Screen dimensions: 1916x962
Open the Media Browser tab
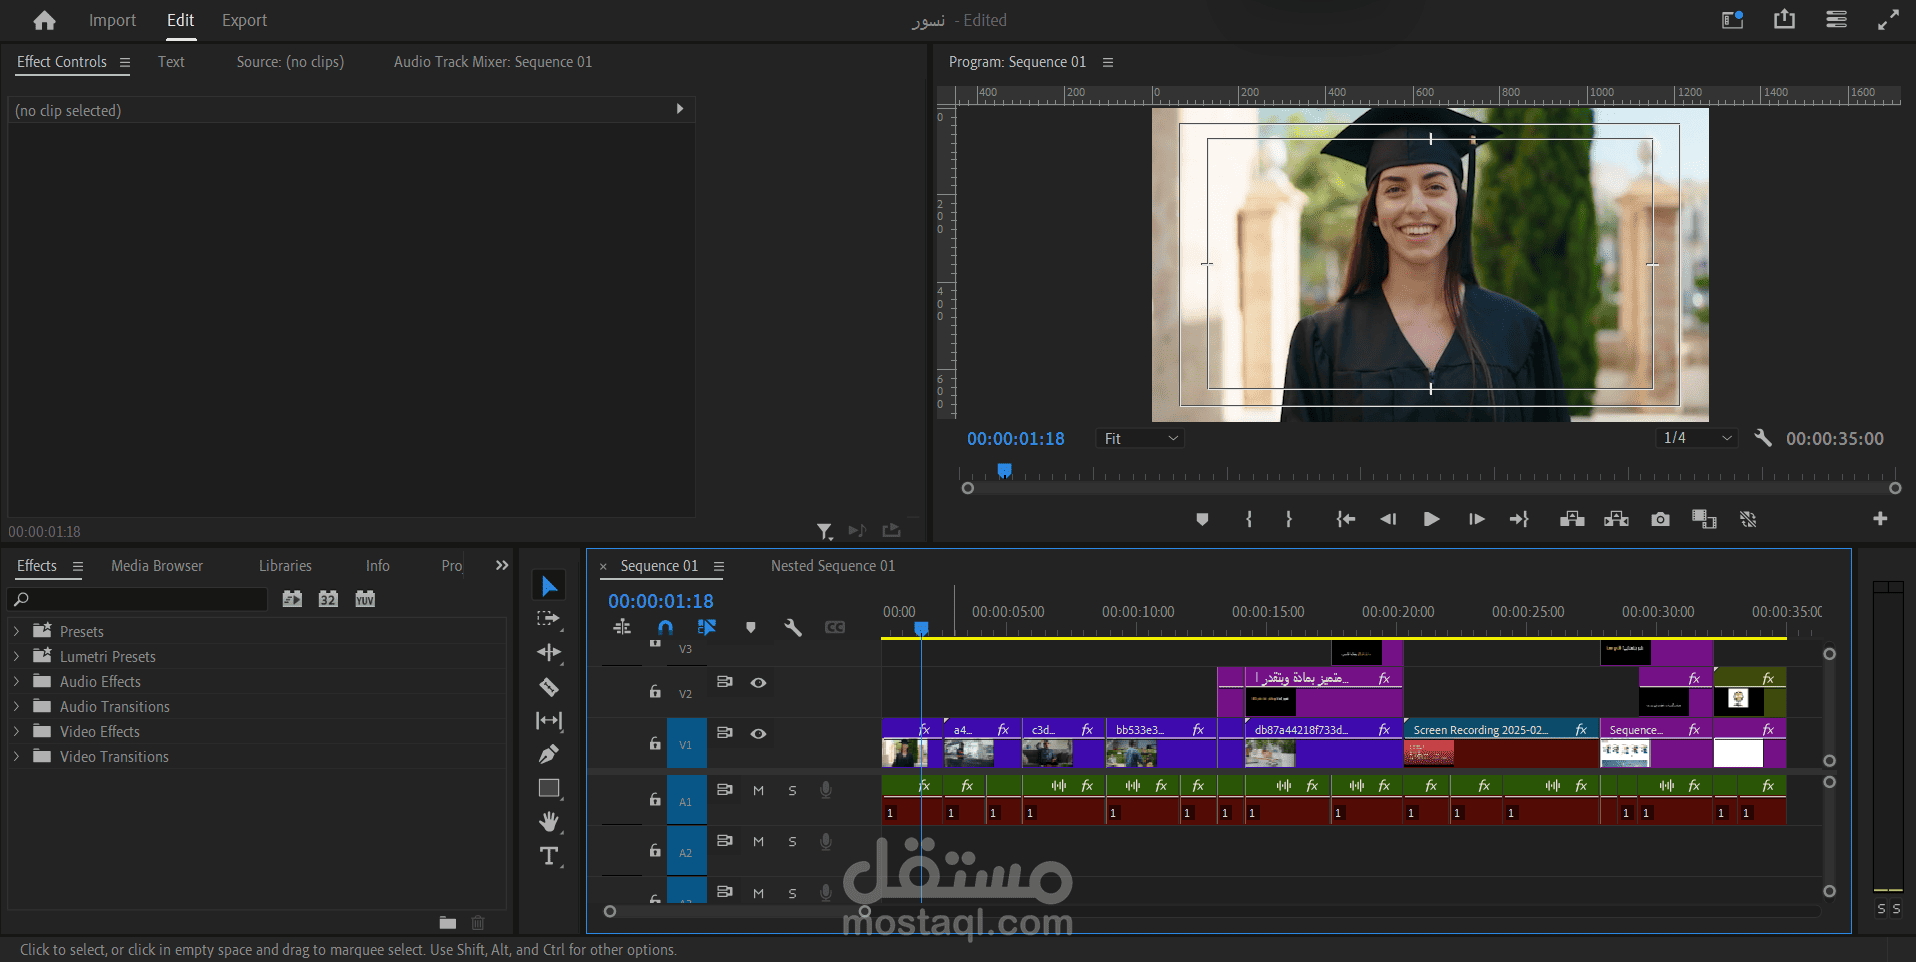[x=157, y=566]
